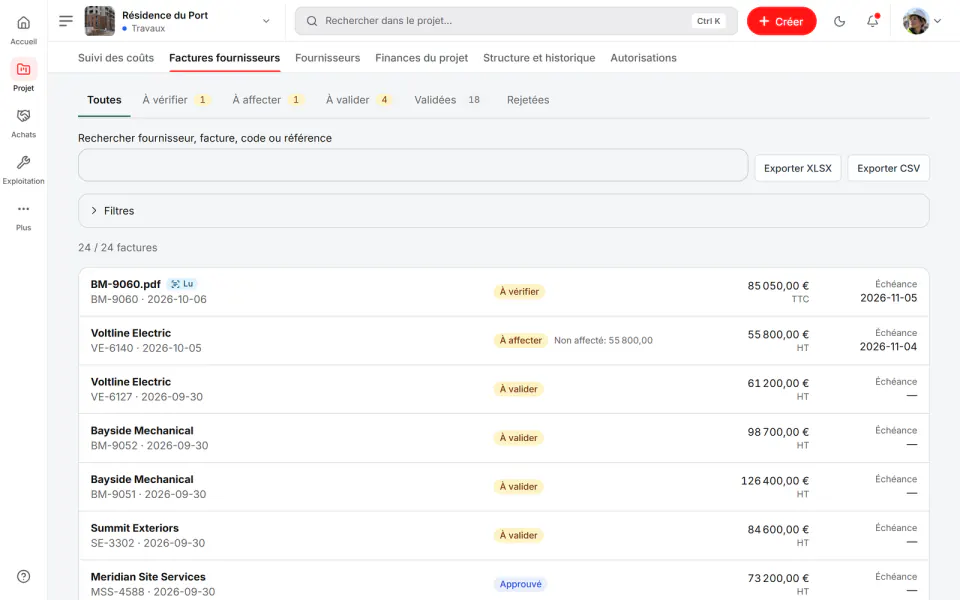Show the Validées invoices
960x600 pixels.
pyautogui.click(x=447, y=100)
